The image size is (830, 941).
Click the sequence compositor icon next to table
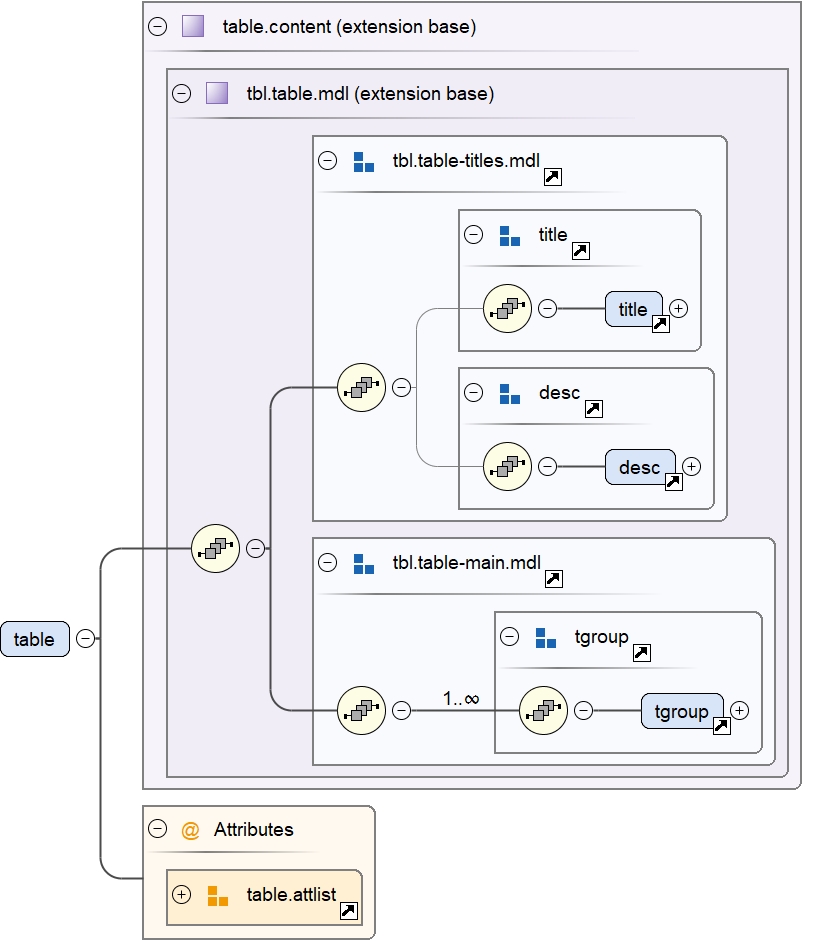point(215,548)
